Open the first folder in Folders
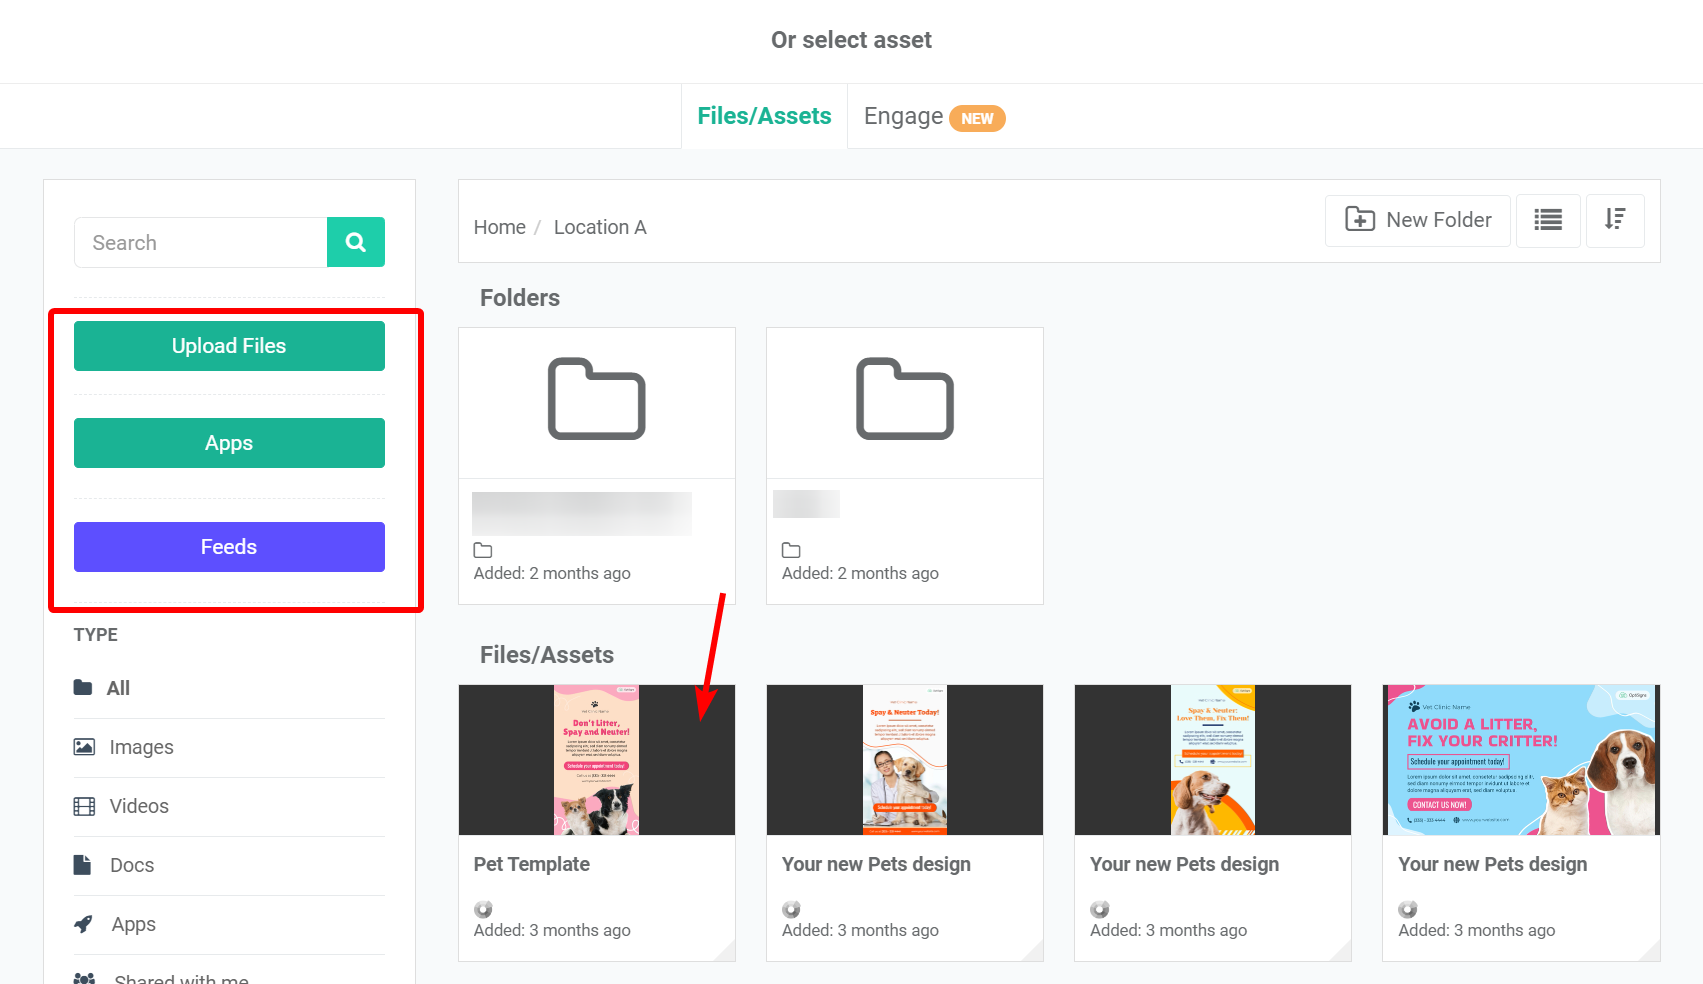 coord(596,401)
